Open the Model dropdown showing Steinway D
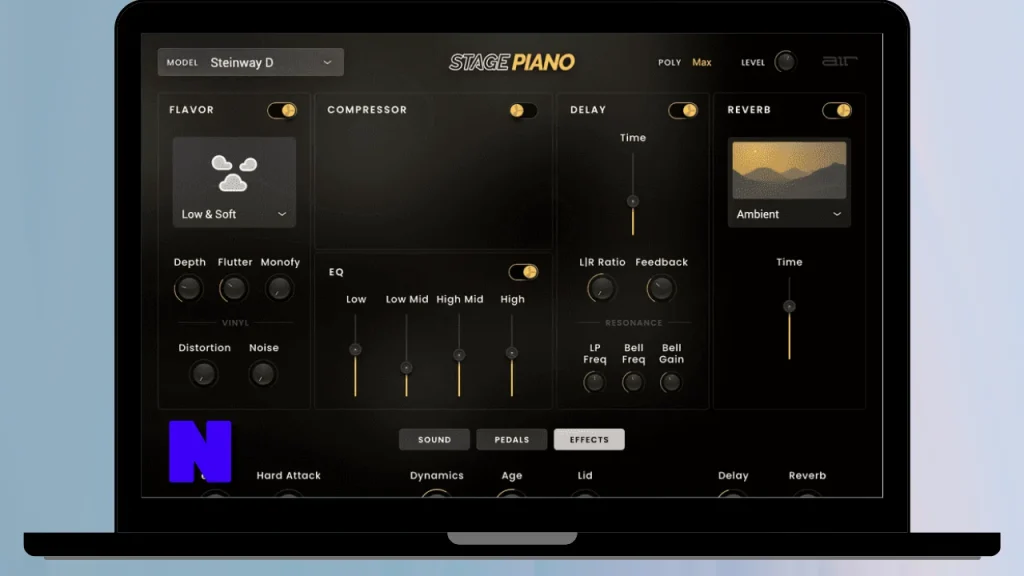The image size is (1024, 576). pyautogui.click(x=251, y=62)
